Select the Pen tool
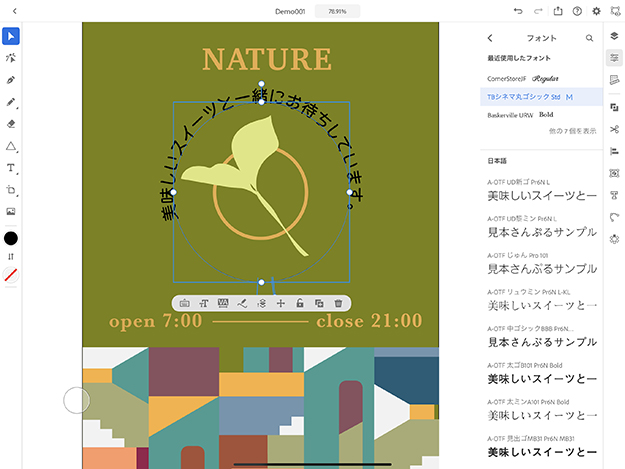 (11, 80)
